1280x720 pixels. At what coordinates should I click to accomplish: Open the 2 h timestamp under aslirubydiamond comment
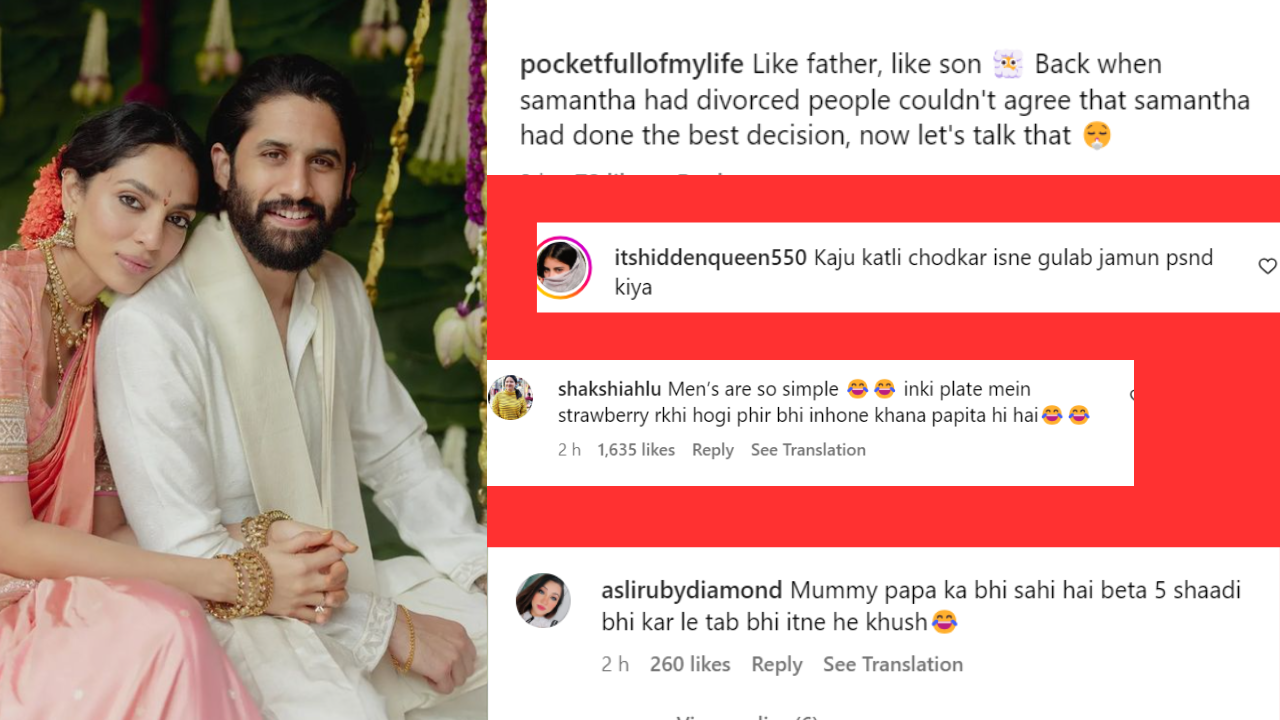point(615,664)
